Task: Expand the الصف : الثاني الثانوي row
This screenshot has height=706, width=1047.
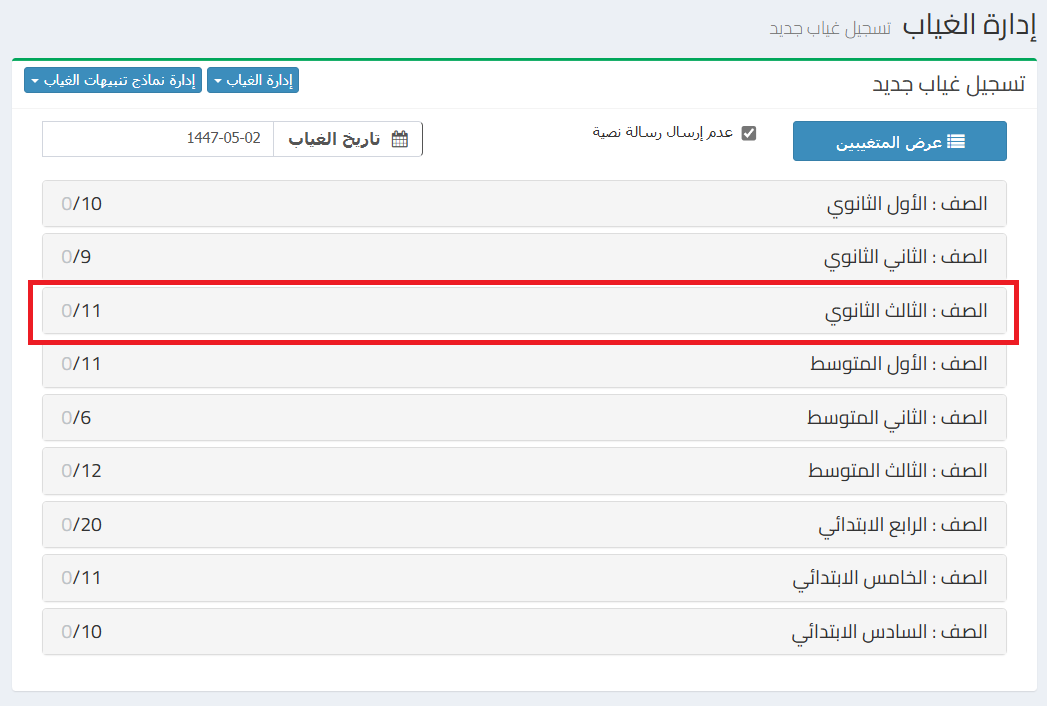Action: [906, 257]
